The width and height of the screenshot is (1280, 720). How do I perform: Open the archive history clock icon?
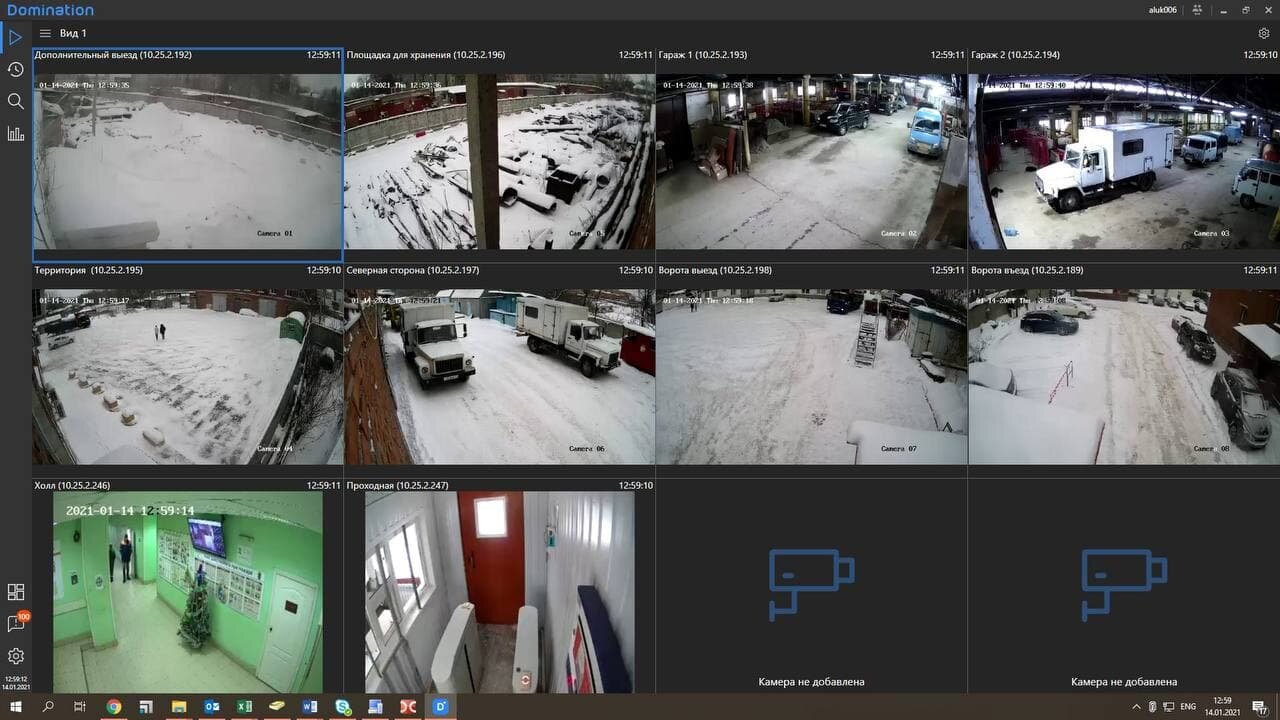(15, 69)
